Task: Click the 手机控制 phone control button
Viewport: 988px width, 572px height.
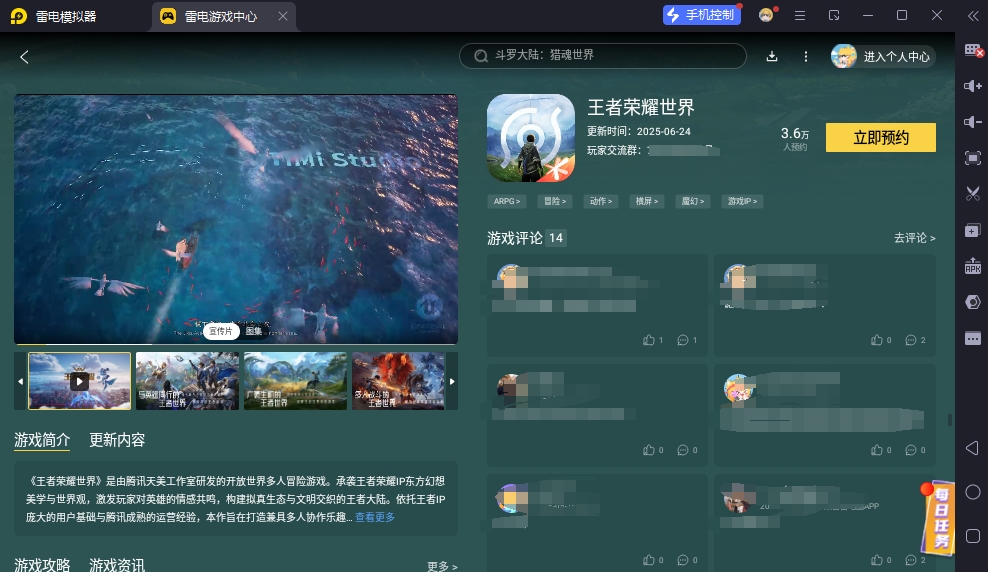Action: (x=702, y=15)
